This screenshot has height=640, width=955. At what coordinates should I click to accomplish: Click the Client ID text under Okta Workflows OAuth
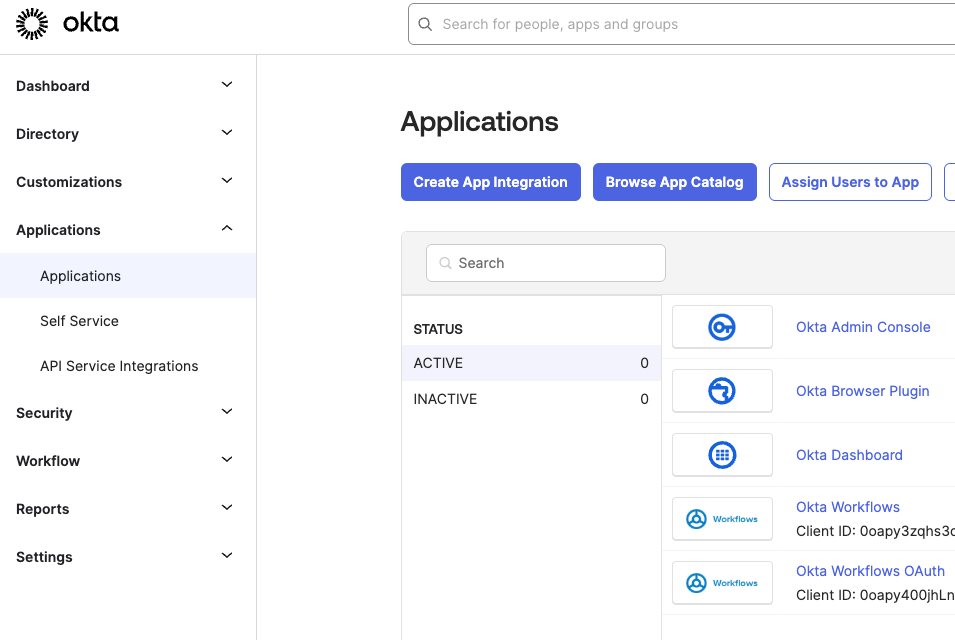pyautogui.click(x=875, y=595)
